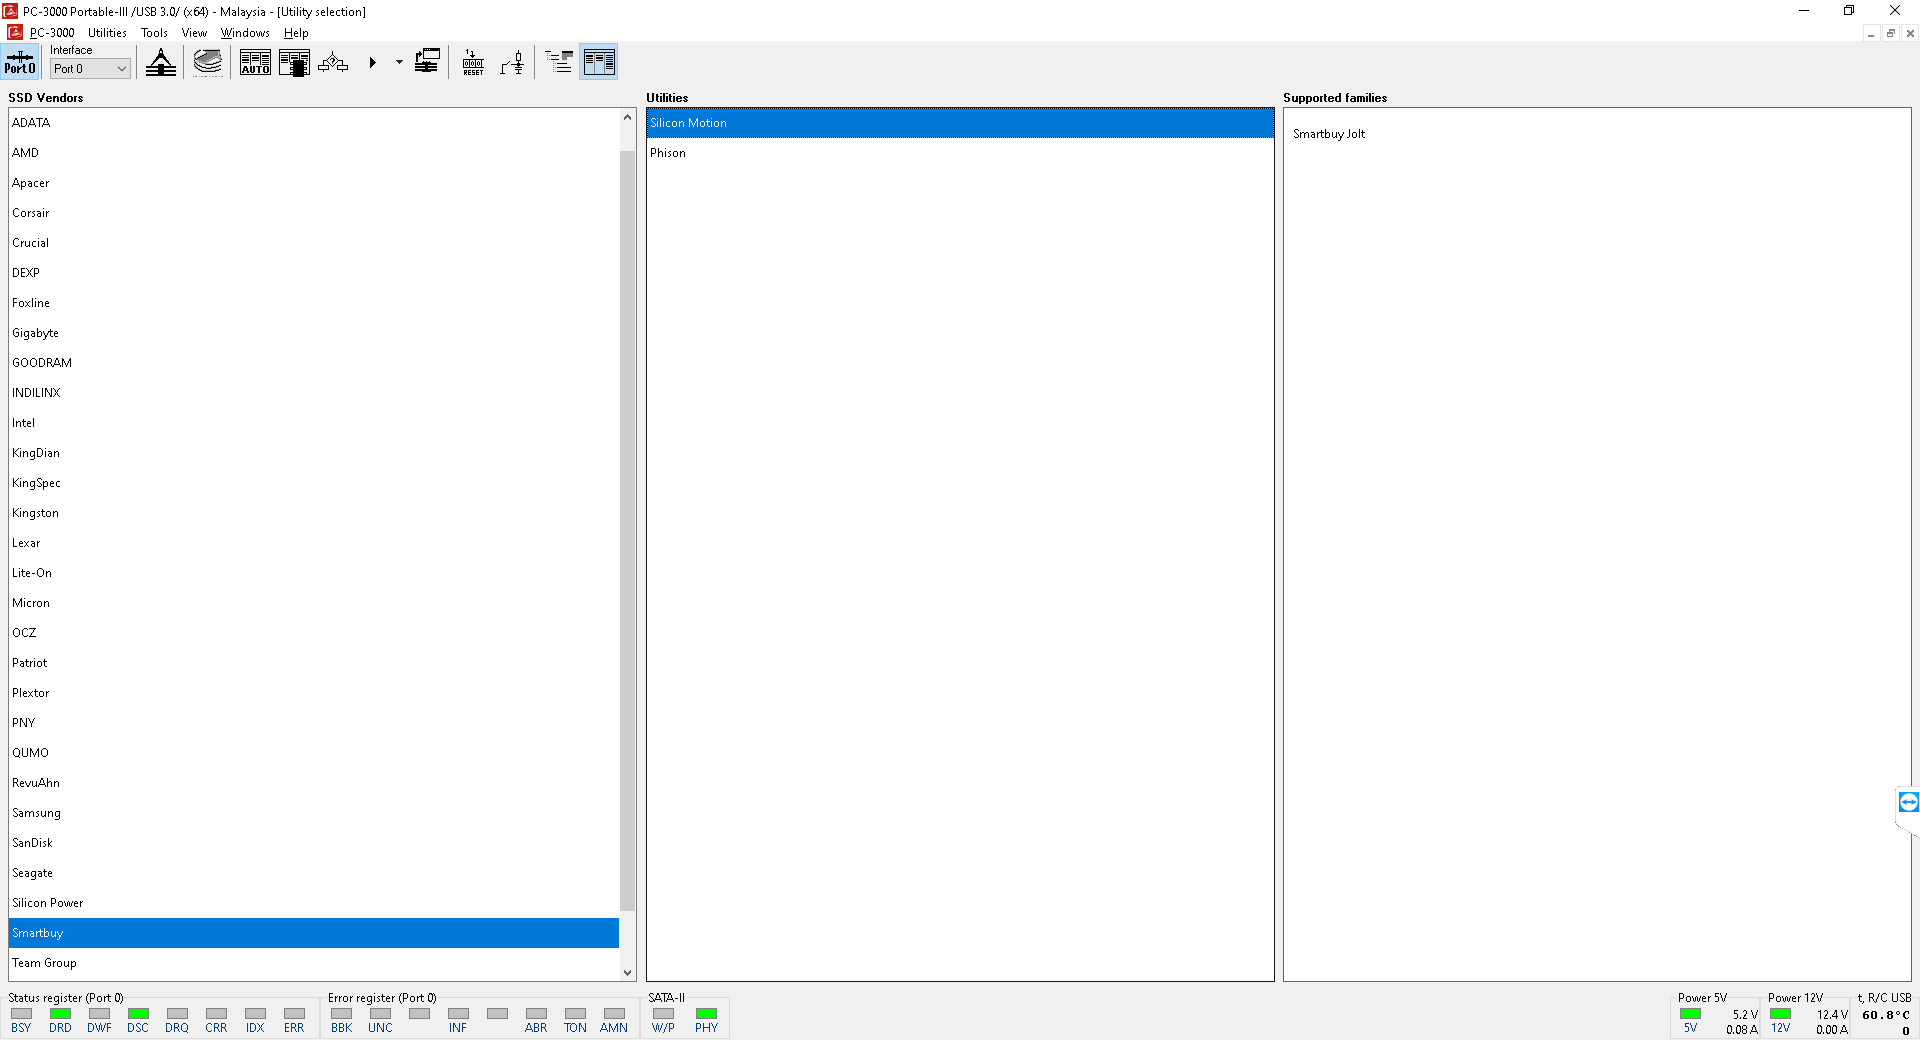Click the stacked disks toolbar icon

pos(208,63)
